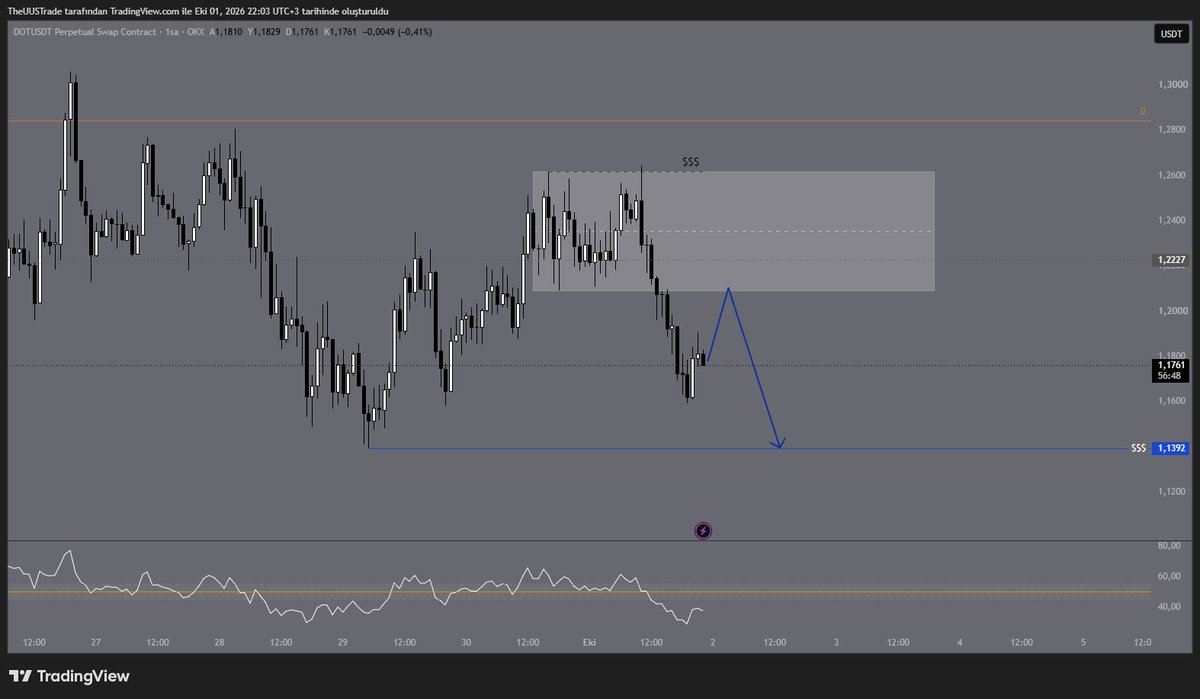
Task: Click 1,1200 on the price axis
Action: tap(1170, 491)
